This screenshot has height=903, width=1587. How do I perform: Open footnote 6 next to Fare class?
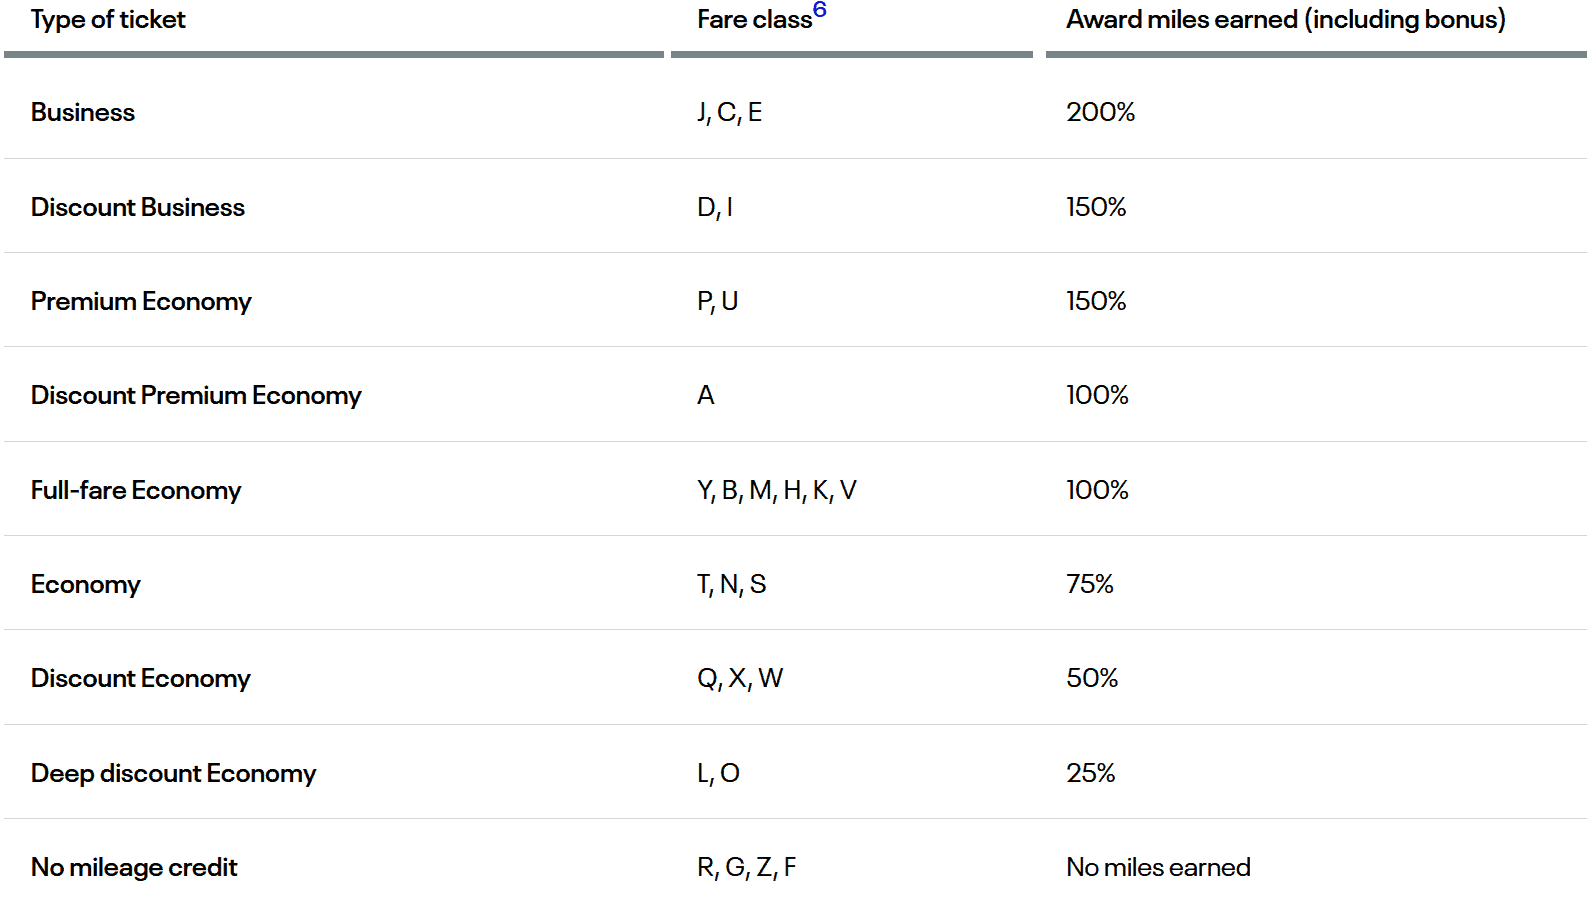819,10
